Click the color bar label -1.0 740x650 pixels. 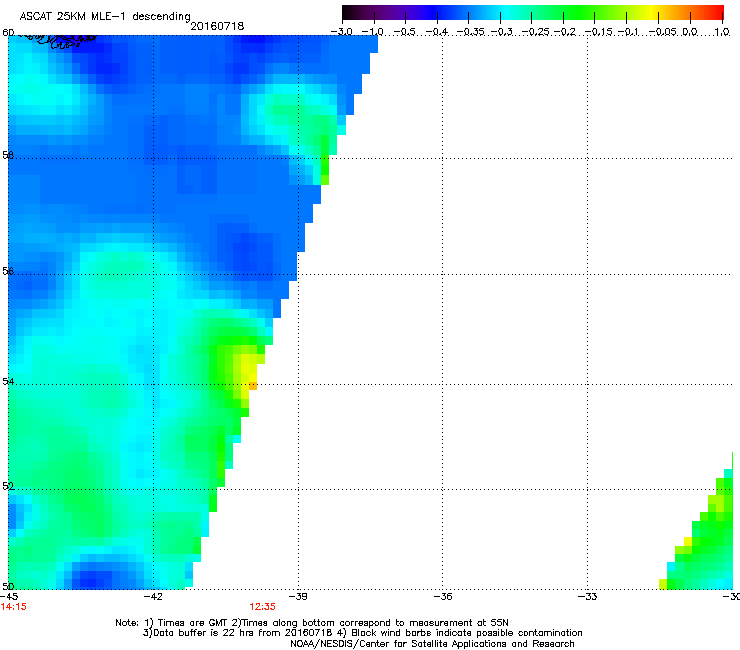click(373, 32)
